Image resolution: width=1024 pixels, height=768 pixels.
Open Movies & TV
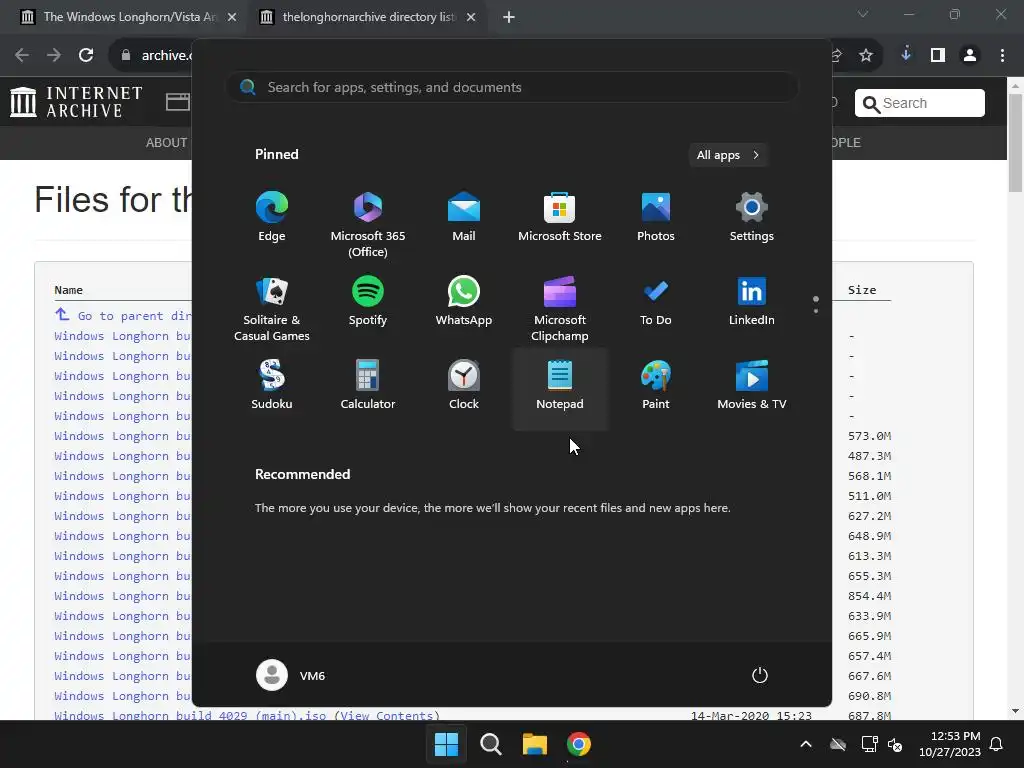752,385
